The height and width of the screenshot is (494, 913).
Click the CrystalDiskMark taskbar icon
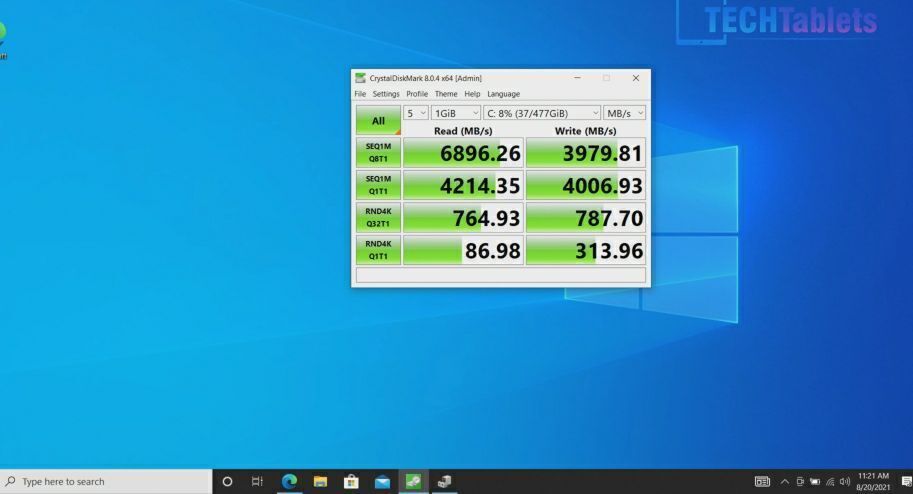click(x=412, y=481)
